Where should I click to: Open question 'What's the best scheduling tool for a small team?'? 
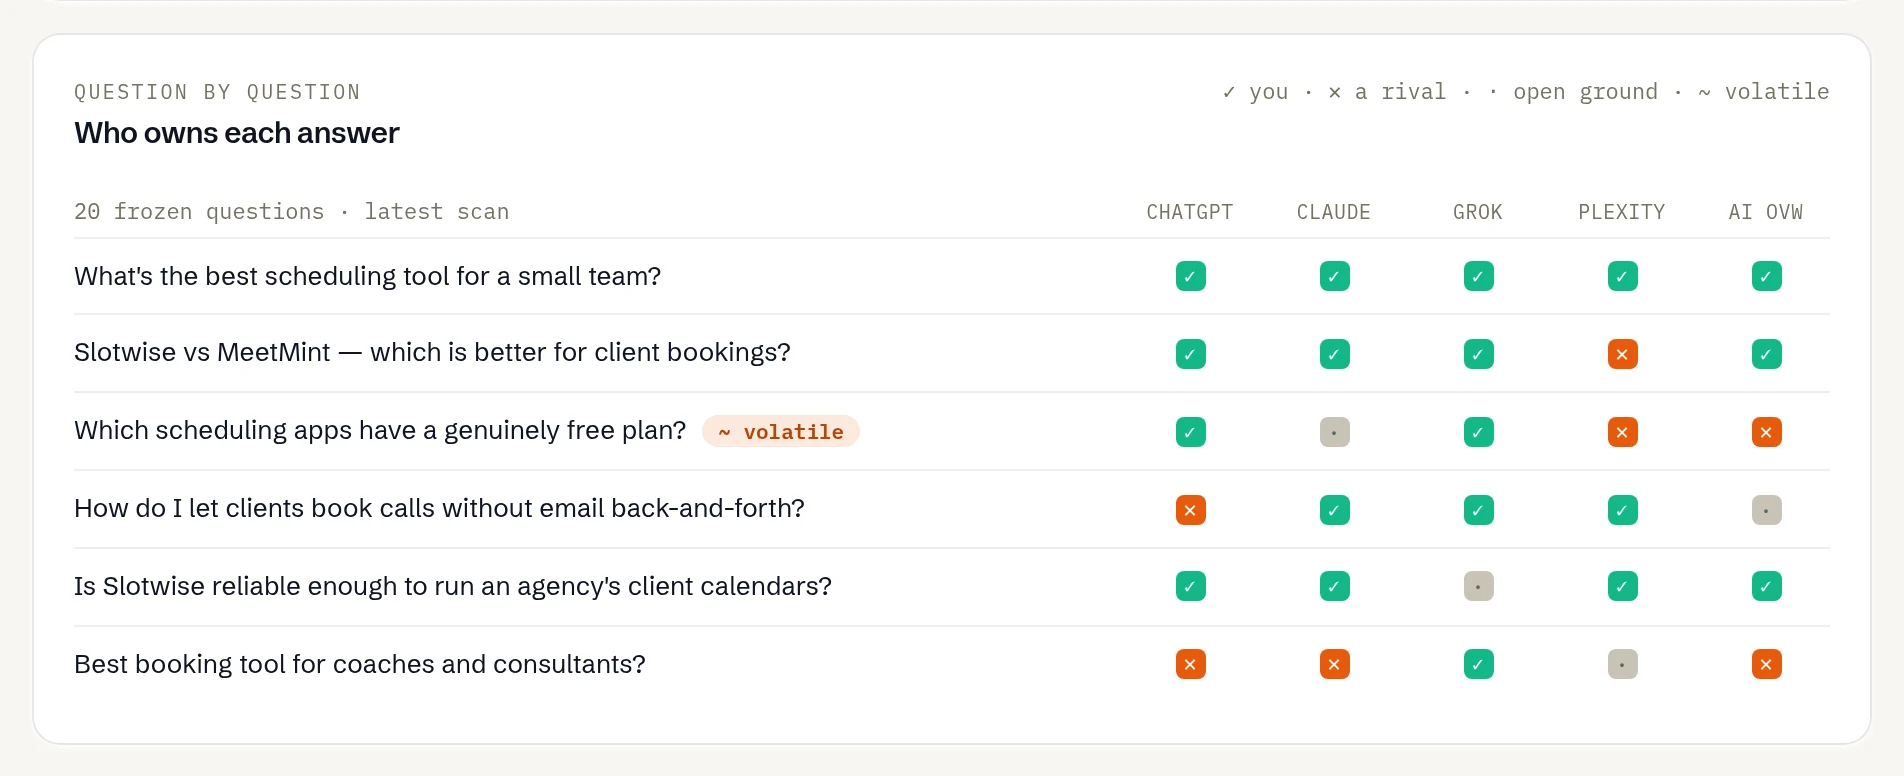click(x=367, y=276)
